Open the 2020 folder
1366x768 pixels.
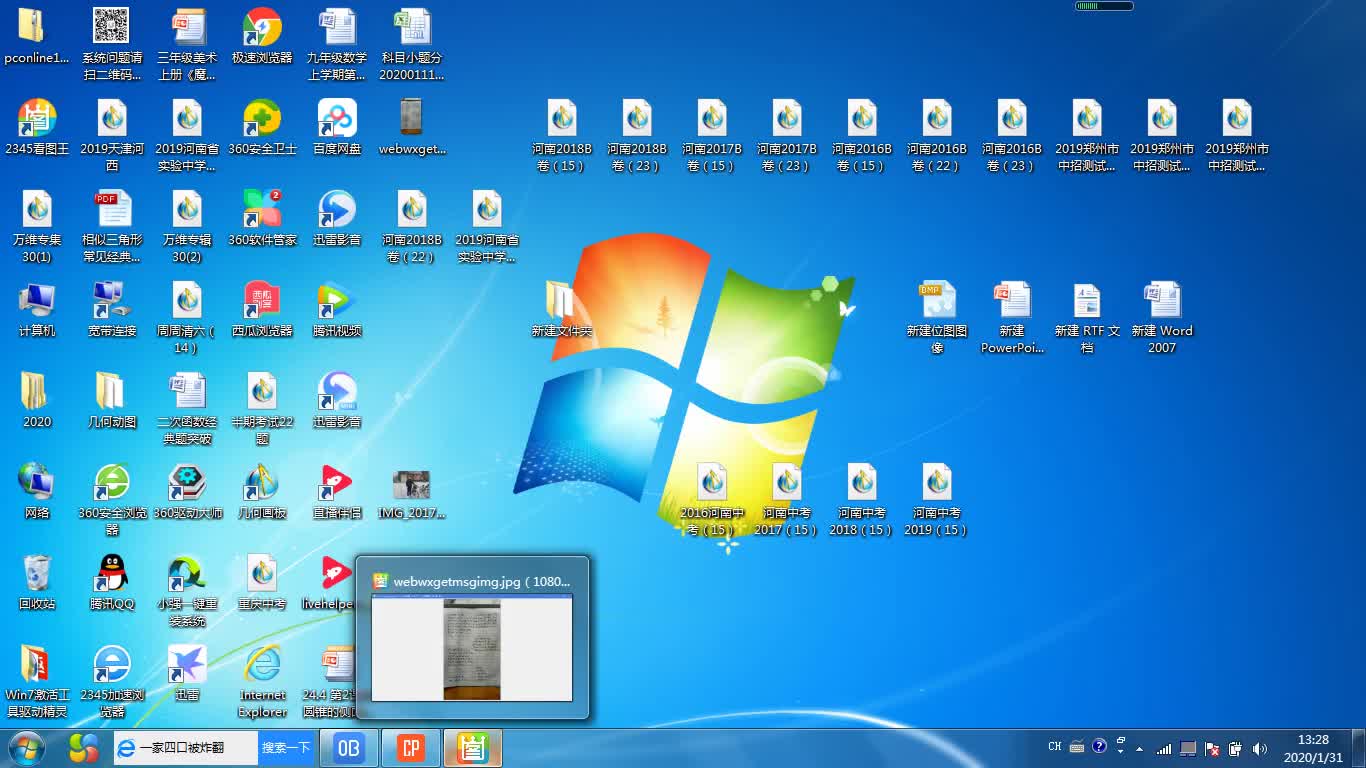point(37,400)
